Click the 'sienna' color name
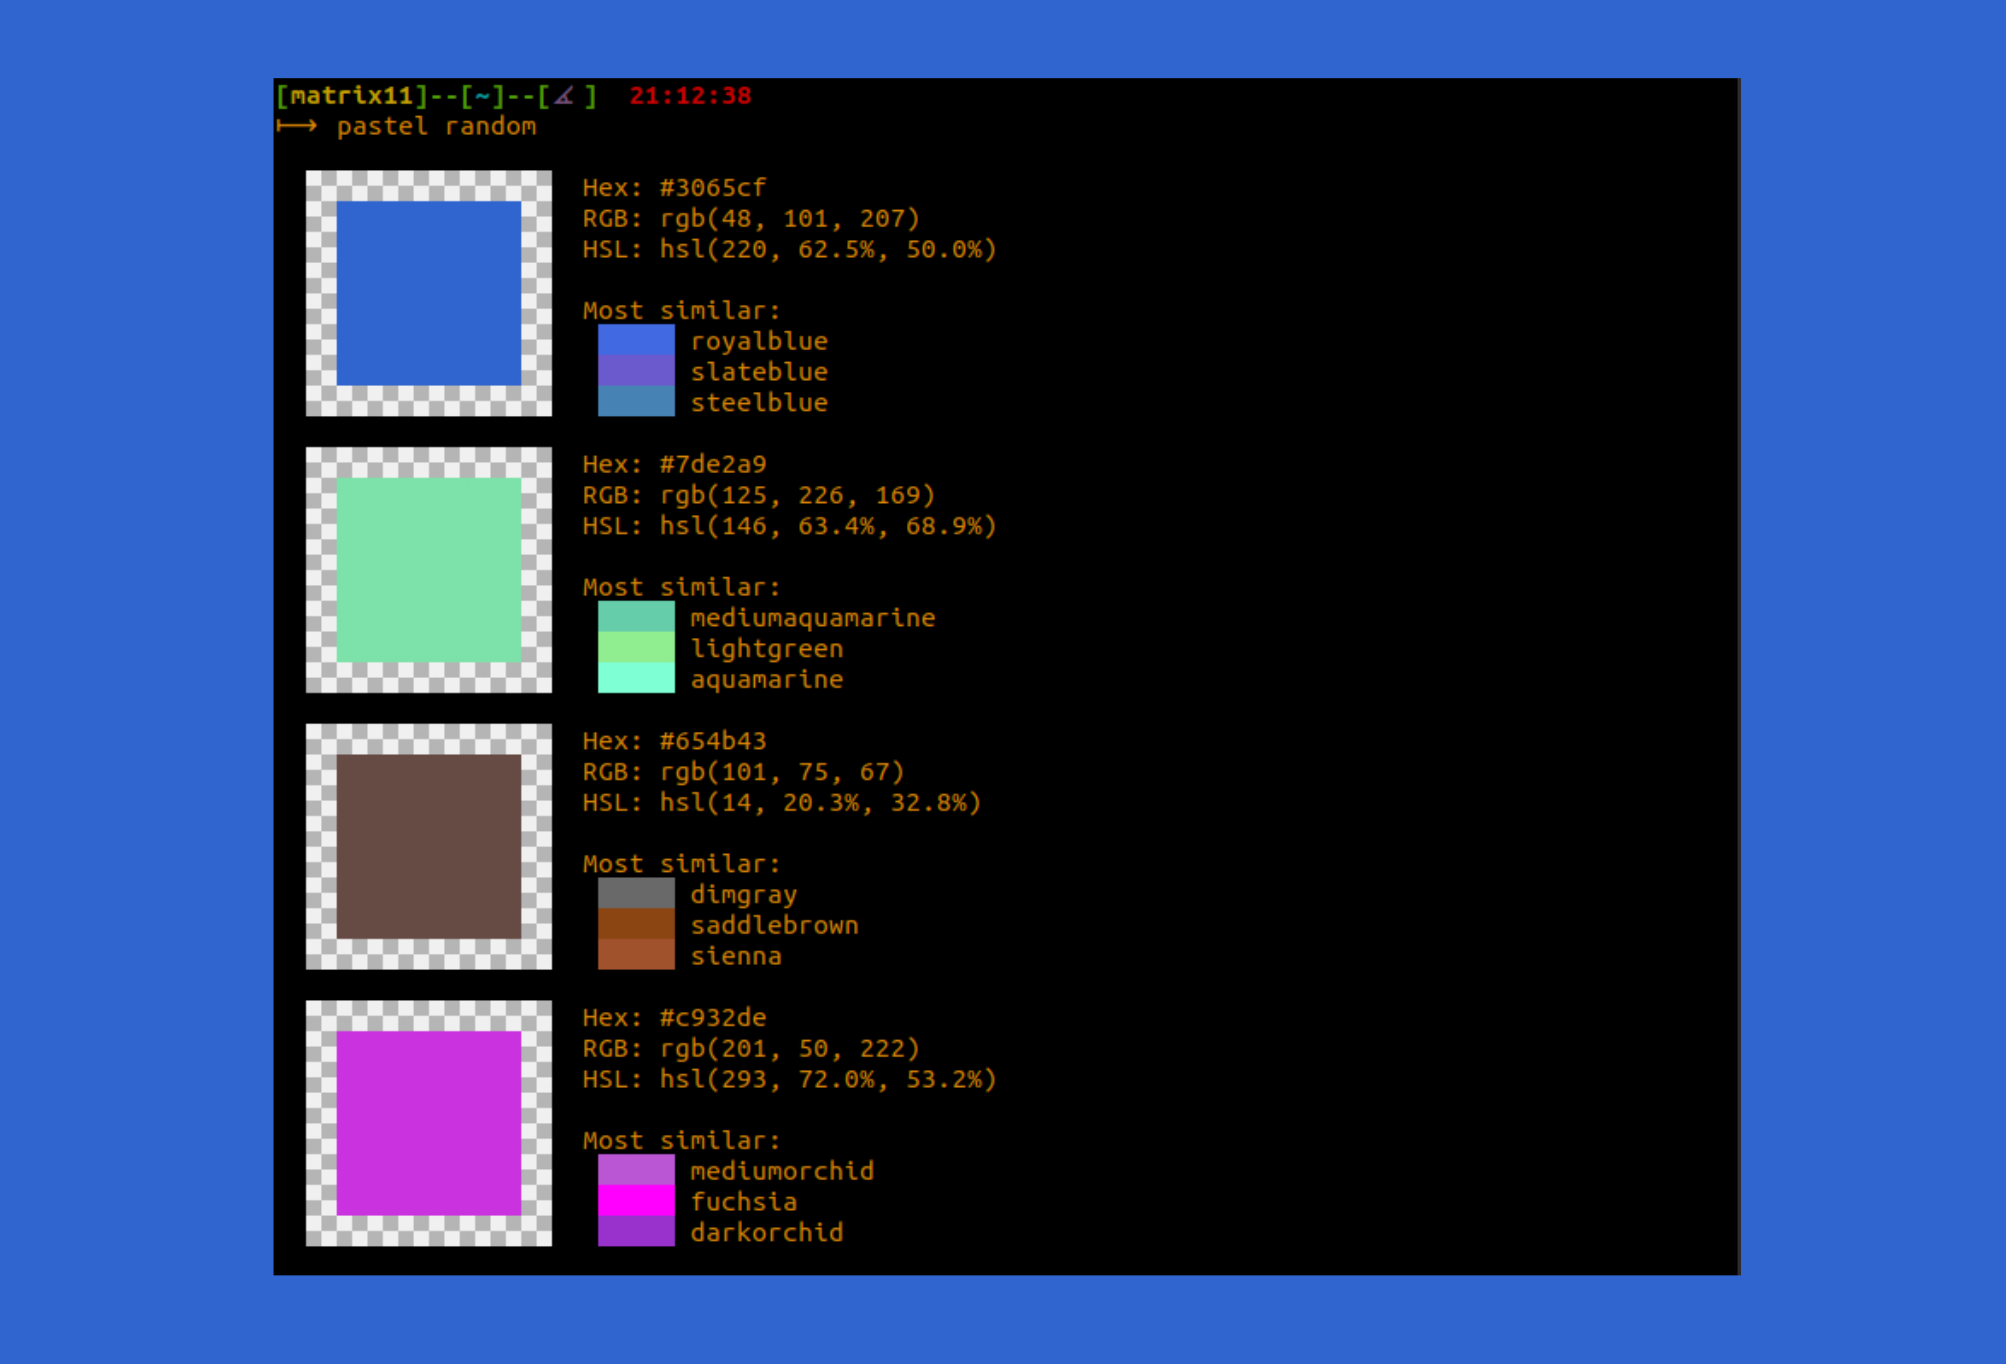2006x1364 pixels. pyautogui.click(x=736, y=956)
